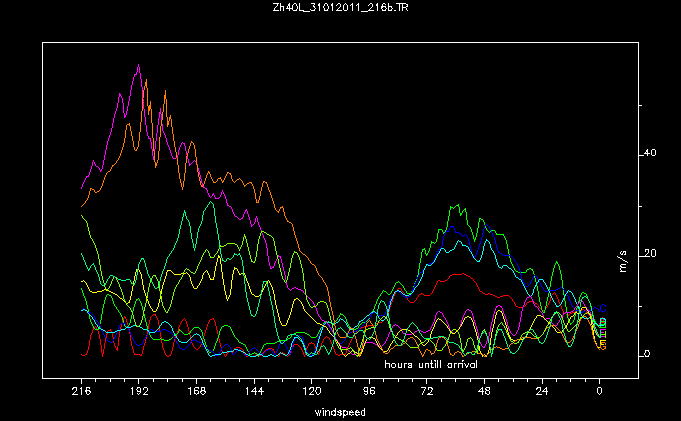Click the 40 value on the y-axis
Screen dimensions: 681x421
tap(649, 153)
